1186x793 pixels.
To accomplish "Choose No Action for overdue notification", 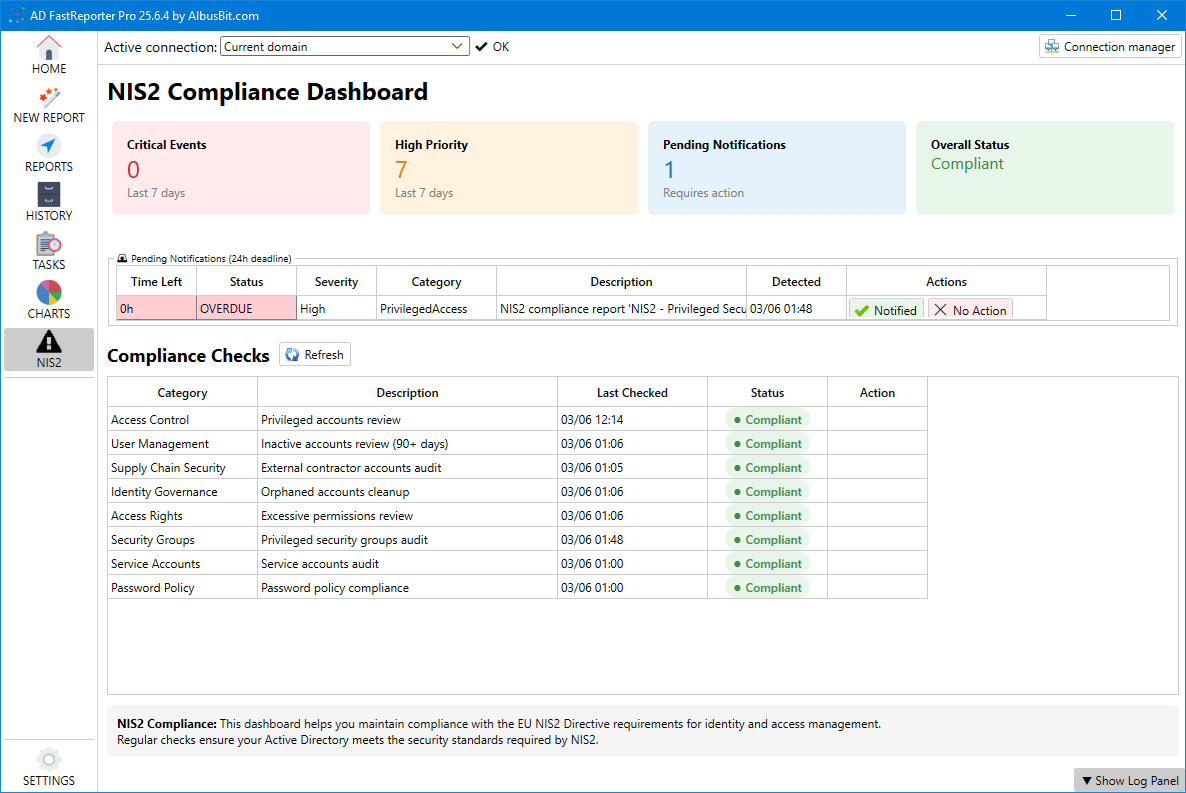I will 970,310.
